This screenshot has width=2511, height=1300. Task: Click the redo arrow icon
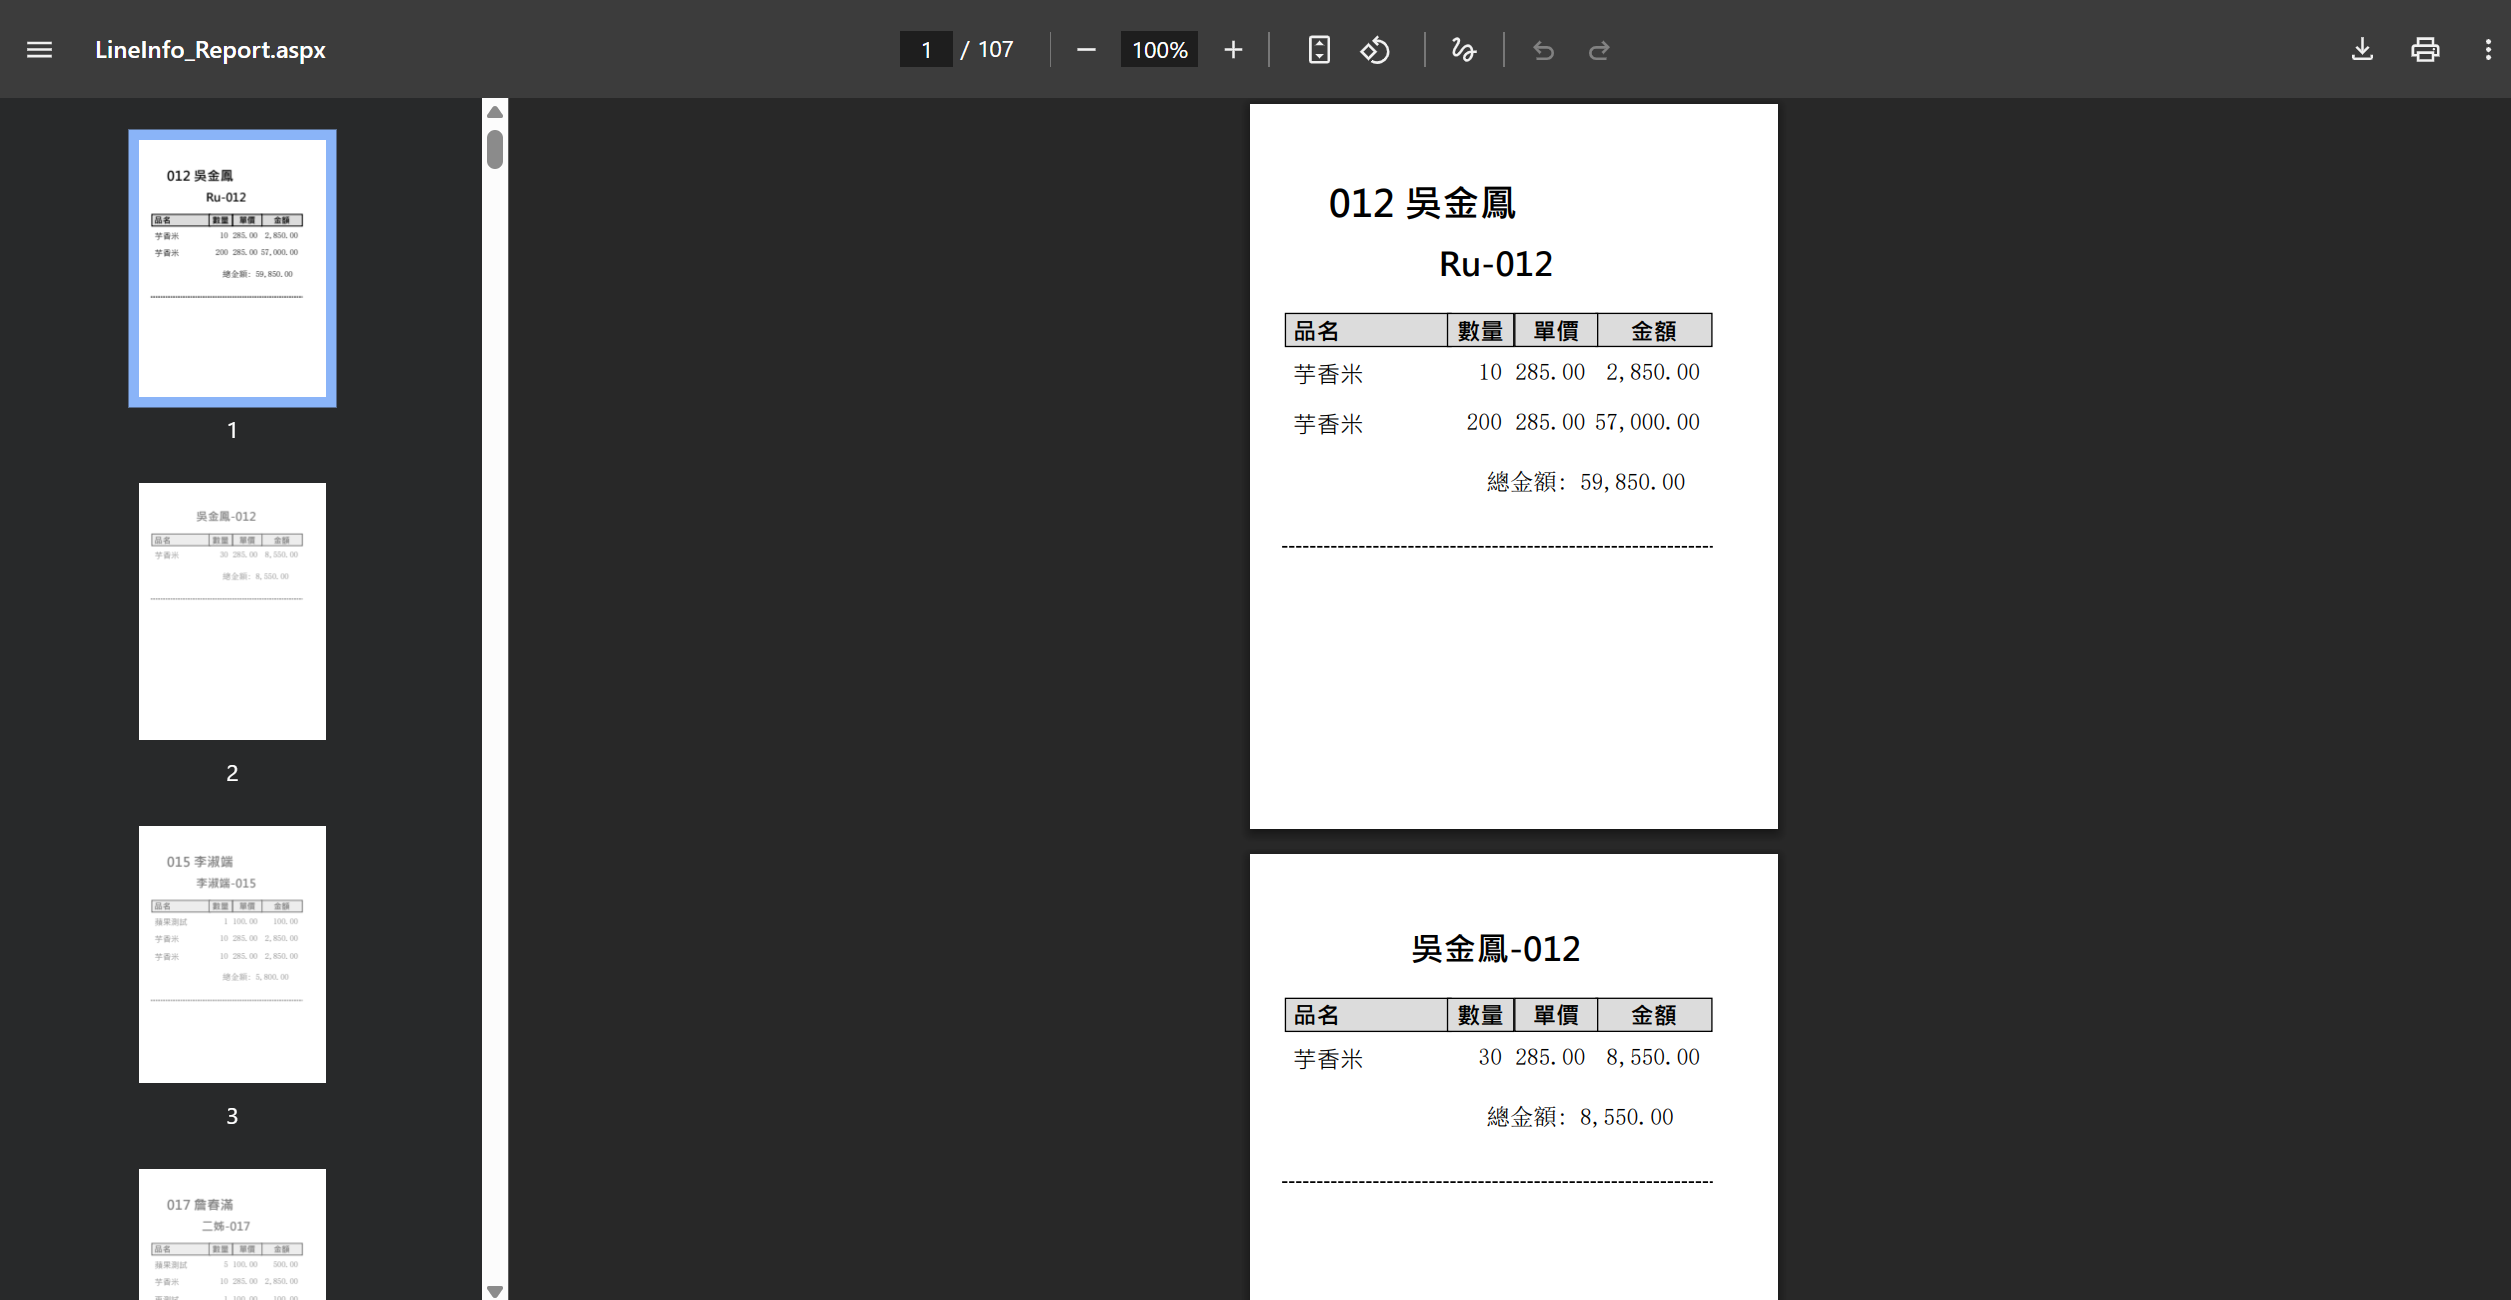click(x=1599, y=50)
